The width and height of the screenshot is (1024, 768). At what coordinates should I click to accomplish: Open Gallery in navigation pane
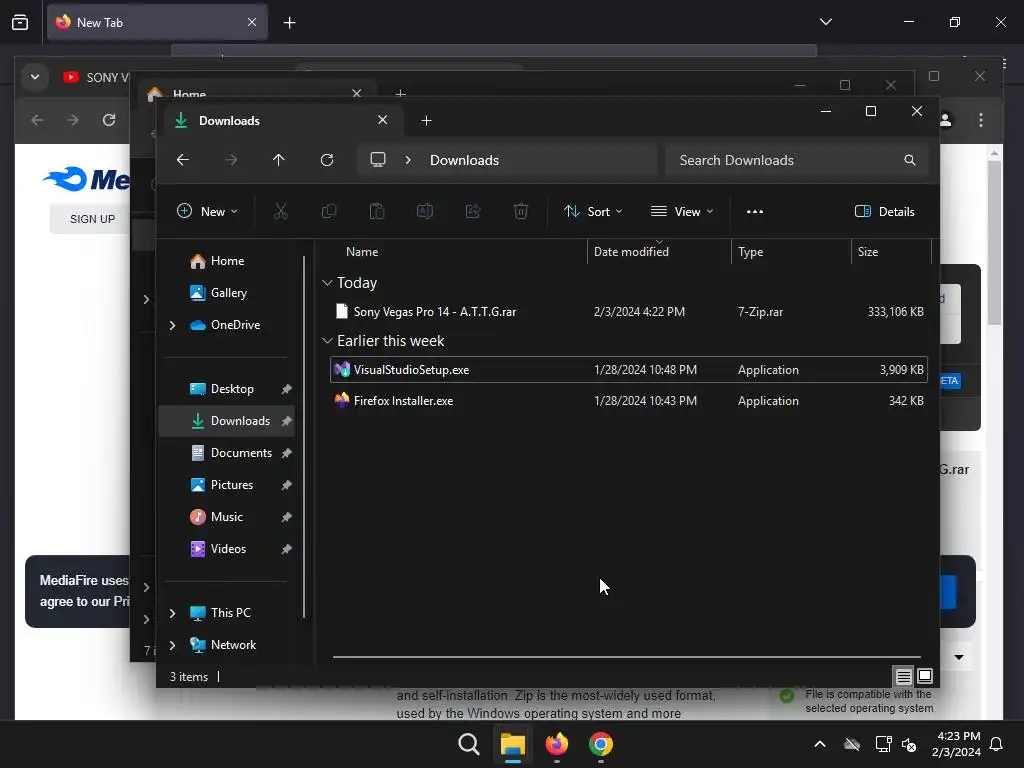click(226, 293)
